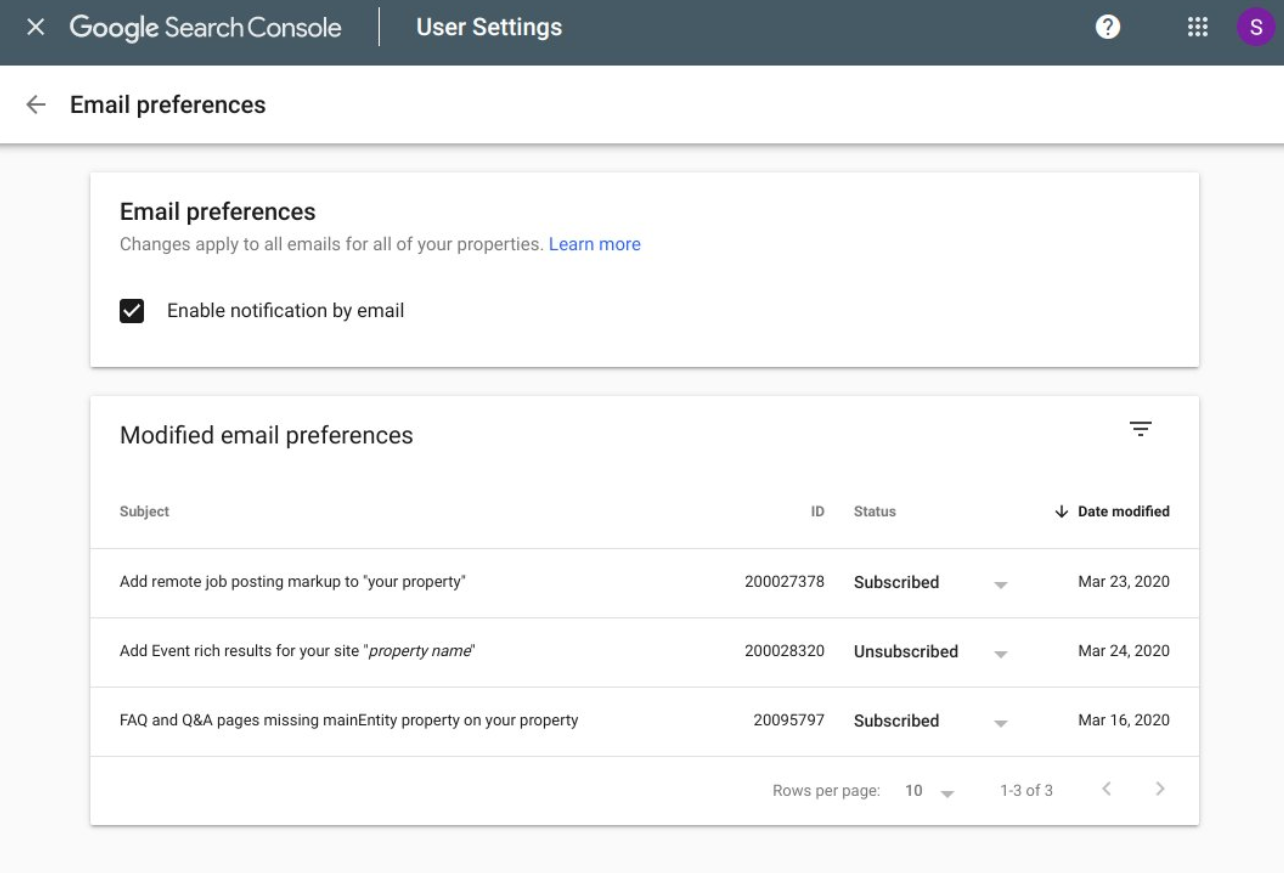
Task: Change status for Event rich results alert
Action: [1001, 652]
